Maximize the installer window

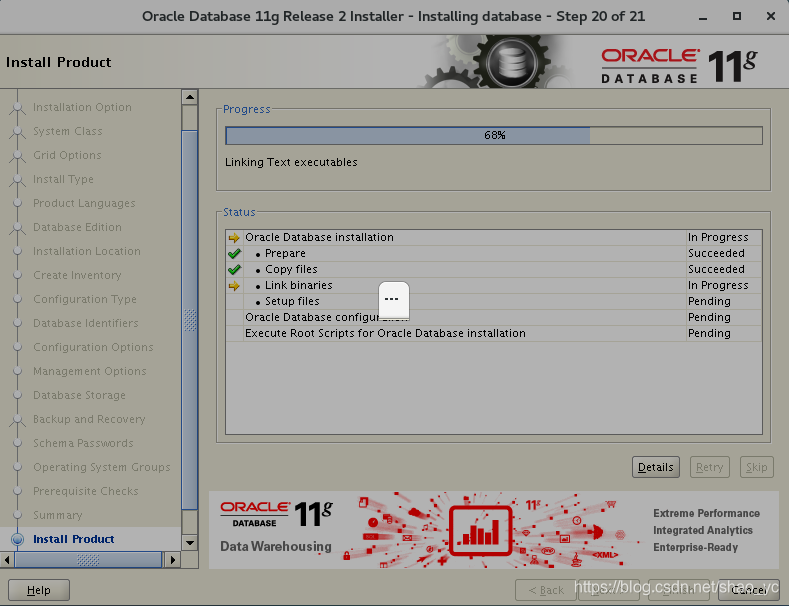[x=737, y=16]
